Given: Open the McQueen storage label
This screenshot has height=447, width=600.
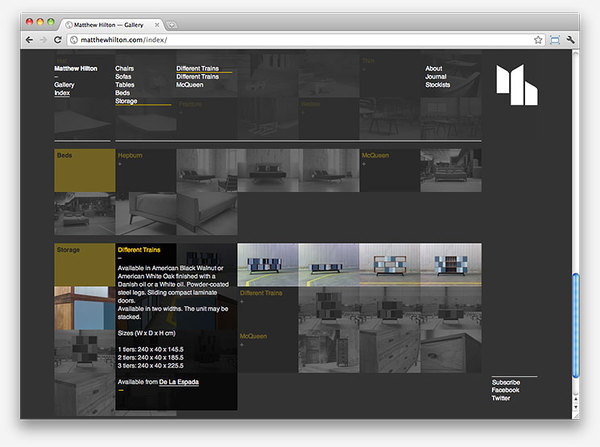Looking at the screenshot, I should [253, 336].
